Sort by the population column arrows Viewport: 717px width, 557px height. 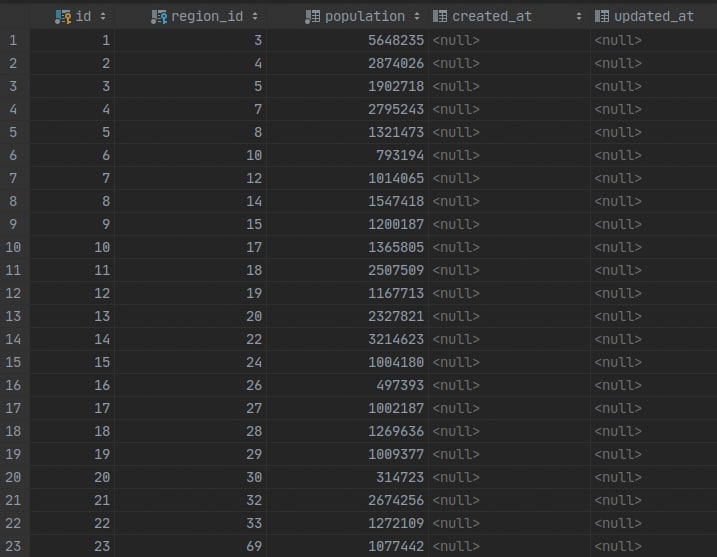417,16
